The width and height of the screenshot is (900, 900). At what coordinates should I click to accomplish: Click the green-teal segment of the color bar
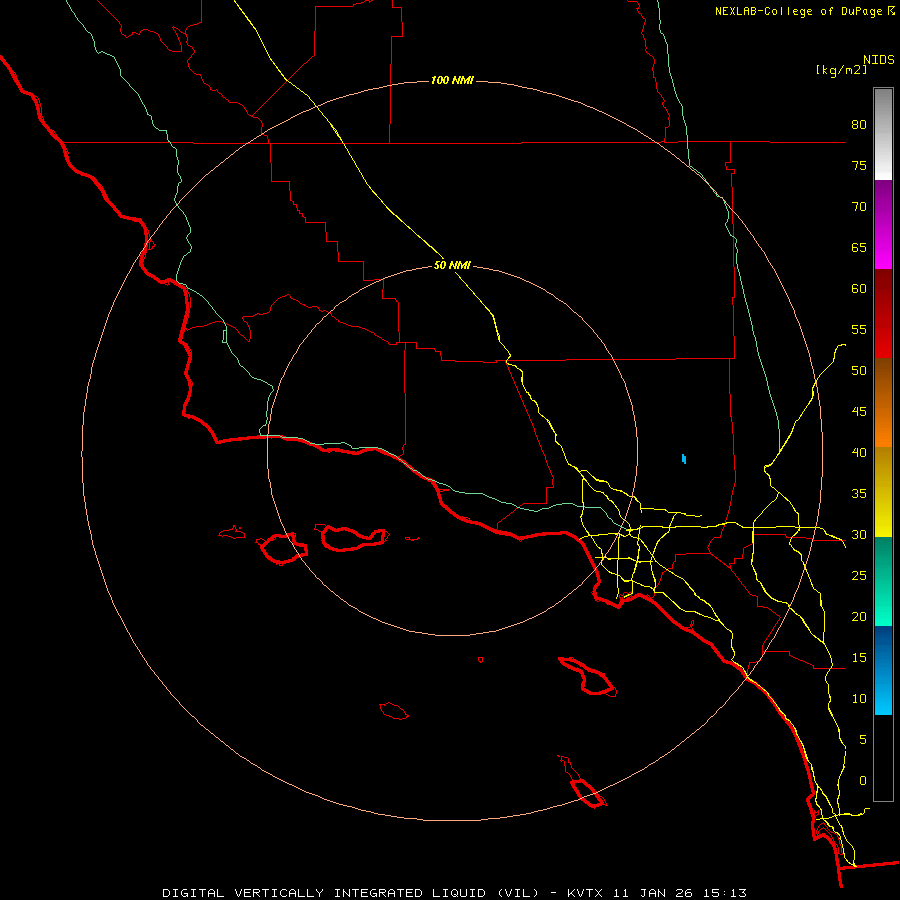pyautogui.click(x=883, y=581)
